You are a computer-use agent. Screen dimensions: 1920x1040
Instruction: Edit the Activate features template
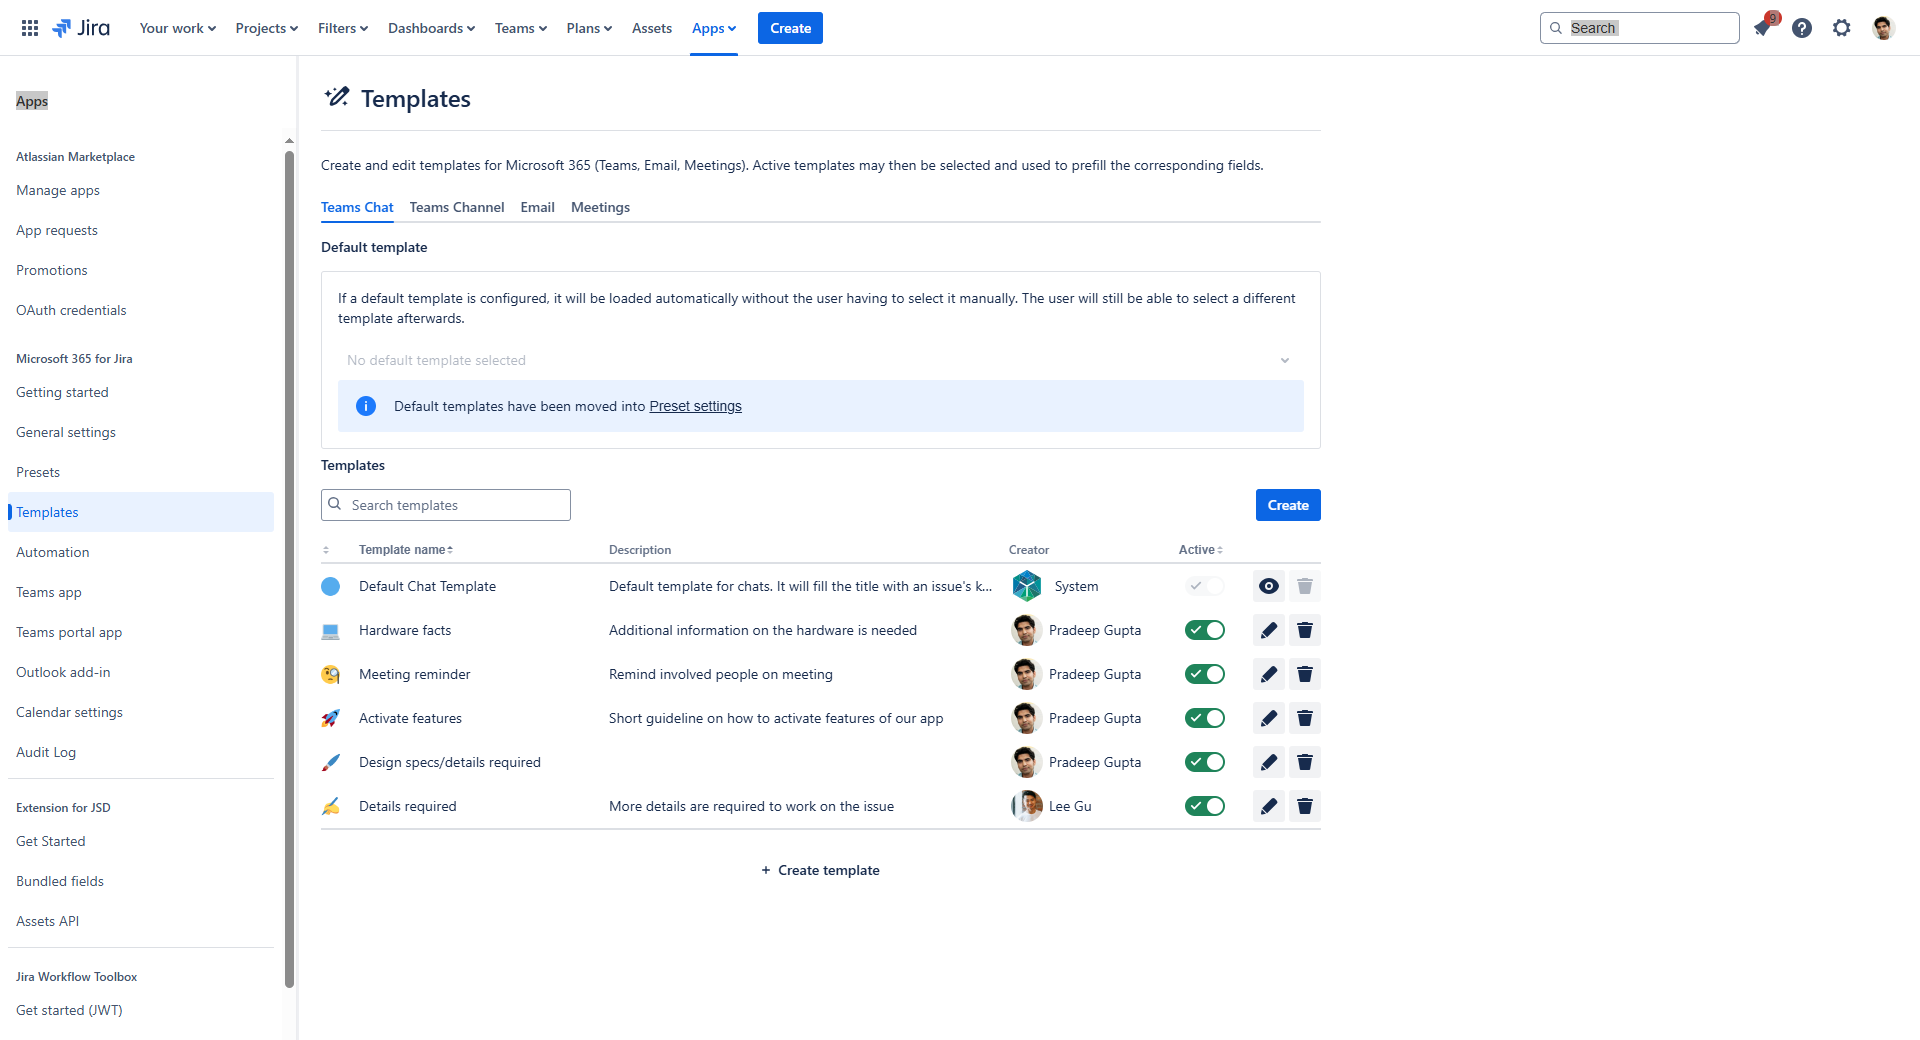coord(1269,718)
